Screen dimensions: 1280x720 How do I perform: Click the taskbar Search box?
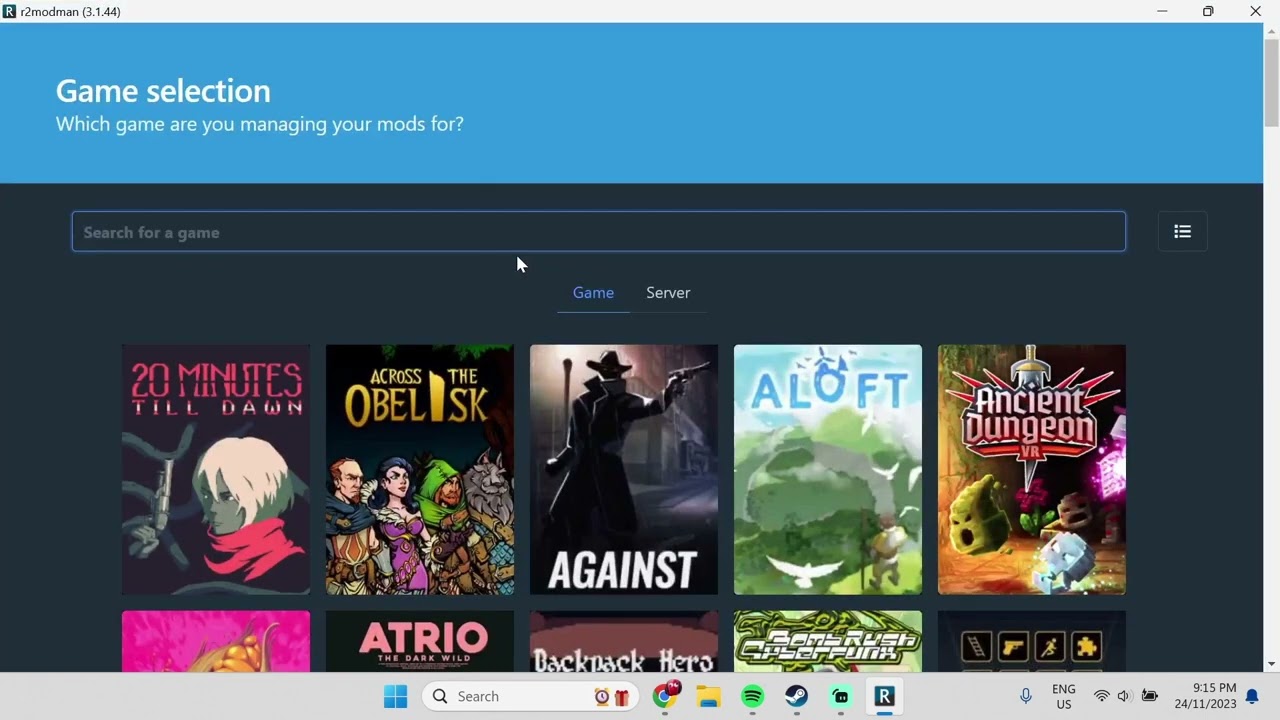coord(530,696)
